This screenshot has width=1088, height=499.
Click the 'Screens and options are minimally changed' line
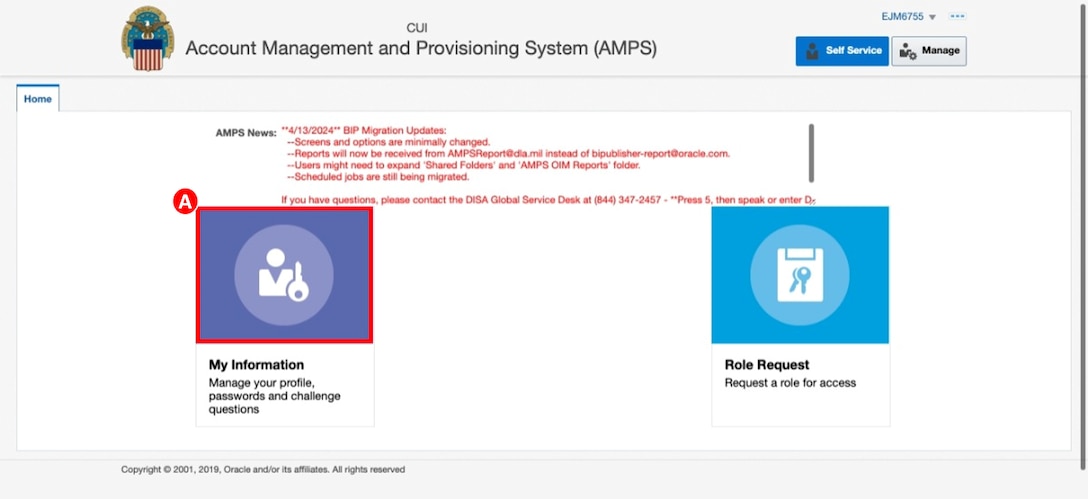[x=389, y=142]
